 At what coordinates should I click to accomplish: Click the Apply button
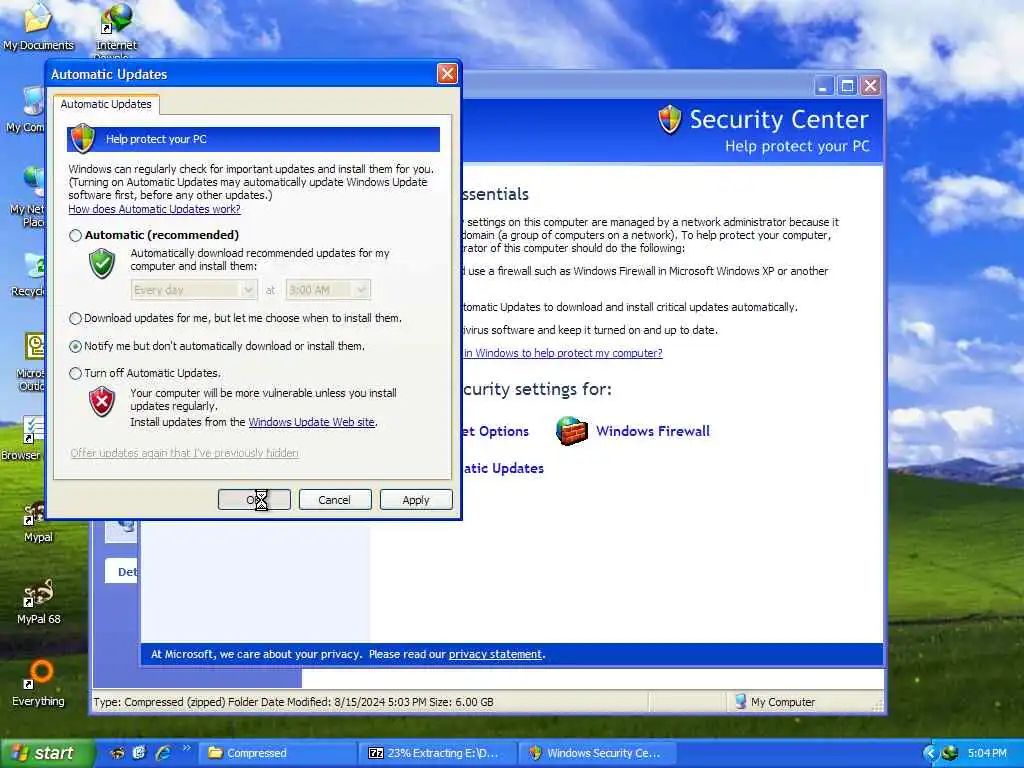point(416,500)
